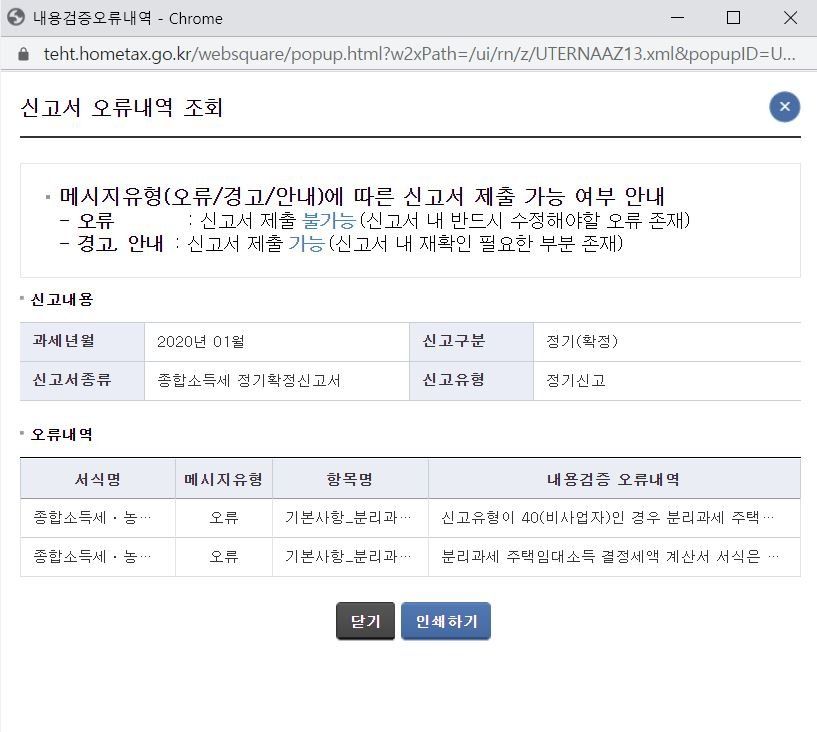This screenshot has height=732, width=817.
Task: Select the error row starting with 분리과세 주택임대소득 결정세액
Action: click(x=610, y=557)
